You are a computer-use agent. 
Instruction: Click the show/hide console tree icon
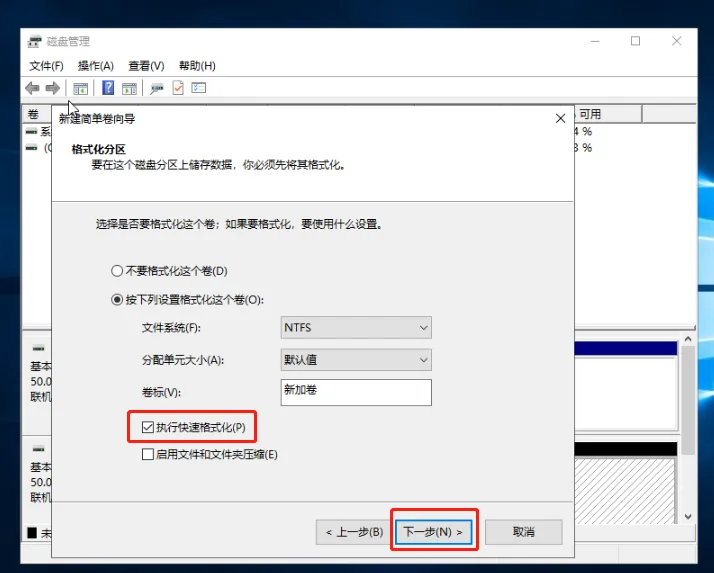(x=81, y=88)
